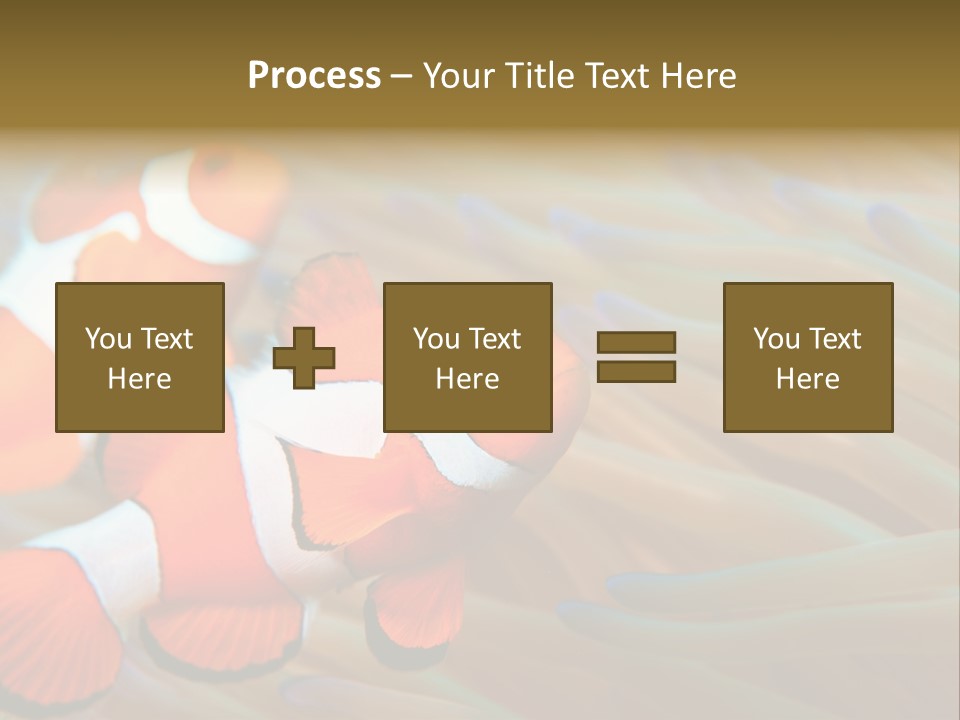This screenshot has width=960, height=720.
Task: Click 'You Text' line in middle box
Action: 467,339
